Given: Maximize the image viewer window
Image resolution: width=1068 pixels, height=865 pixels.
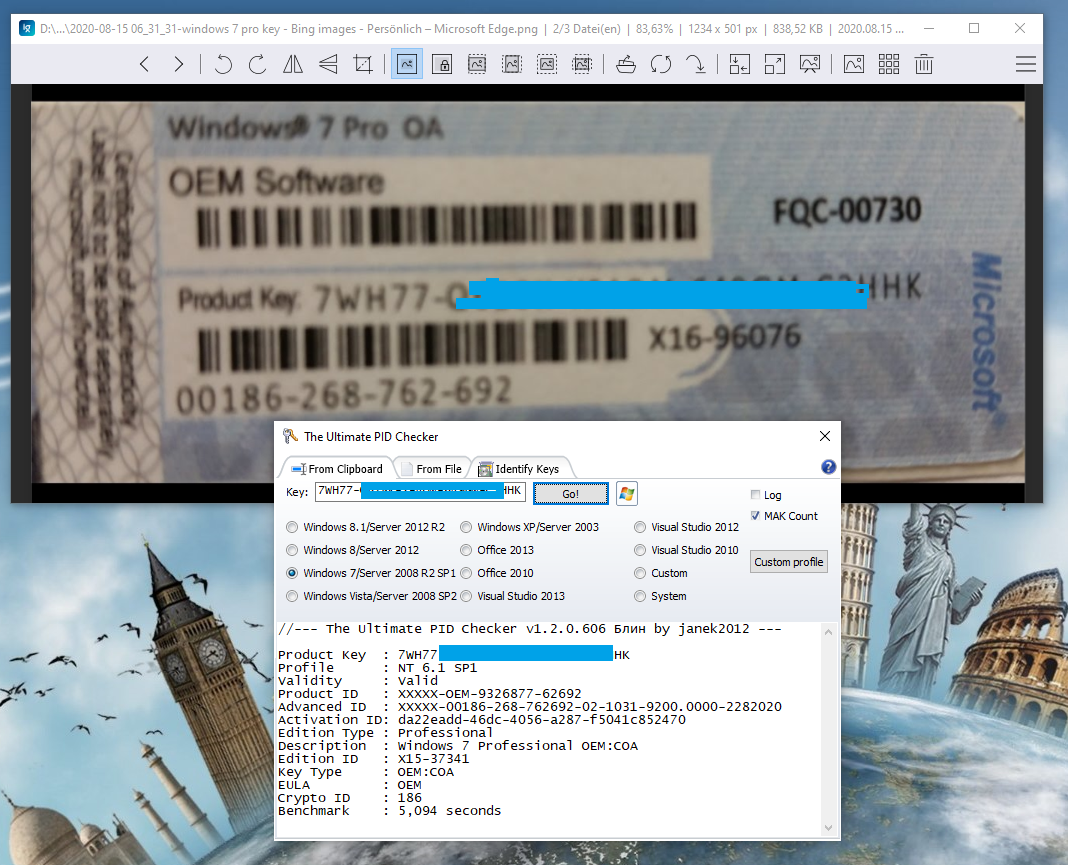Looking at the screenshot, I should pyautogui.click(x=974, y=29).
